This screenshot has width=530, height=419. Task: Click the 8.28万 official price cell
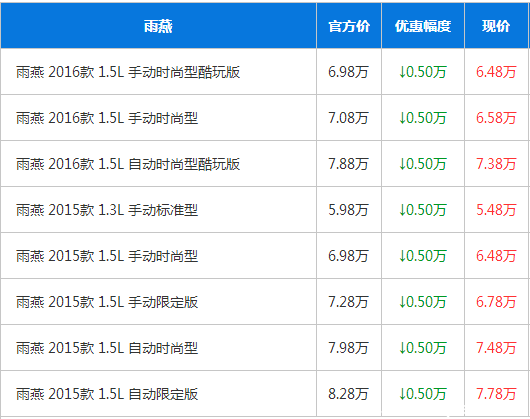[x=348, y=394]
